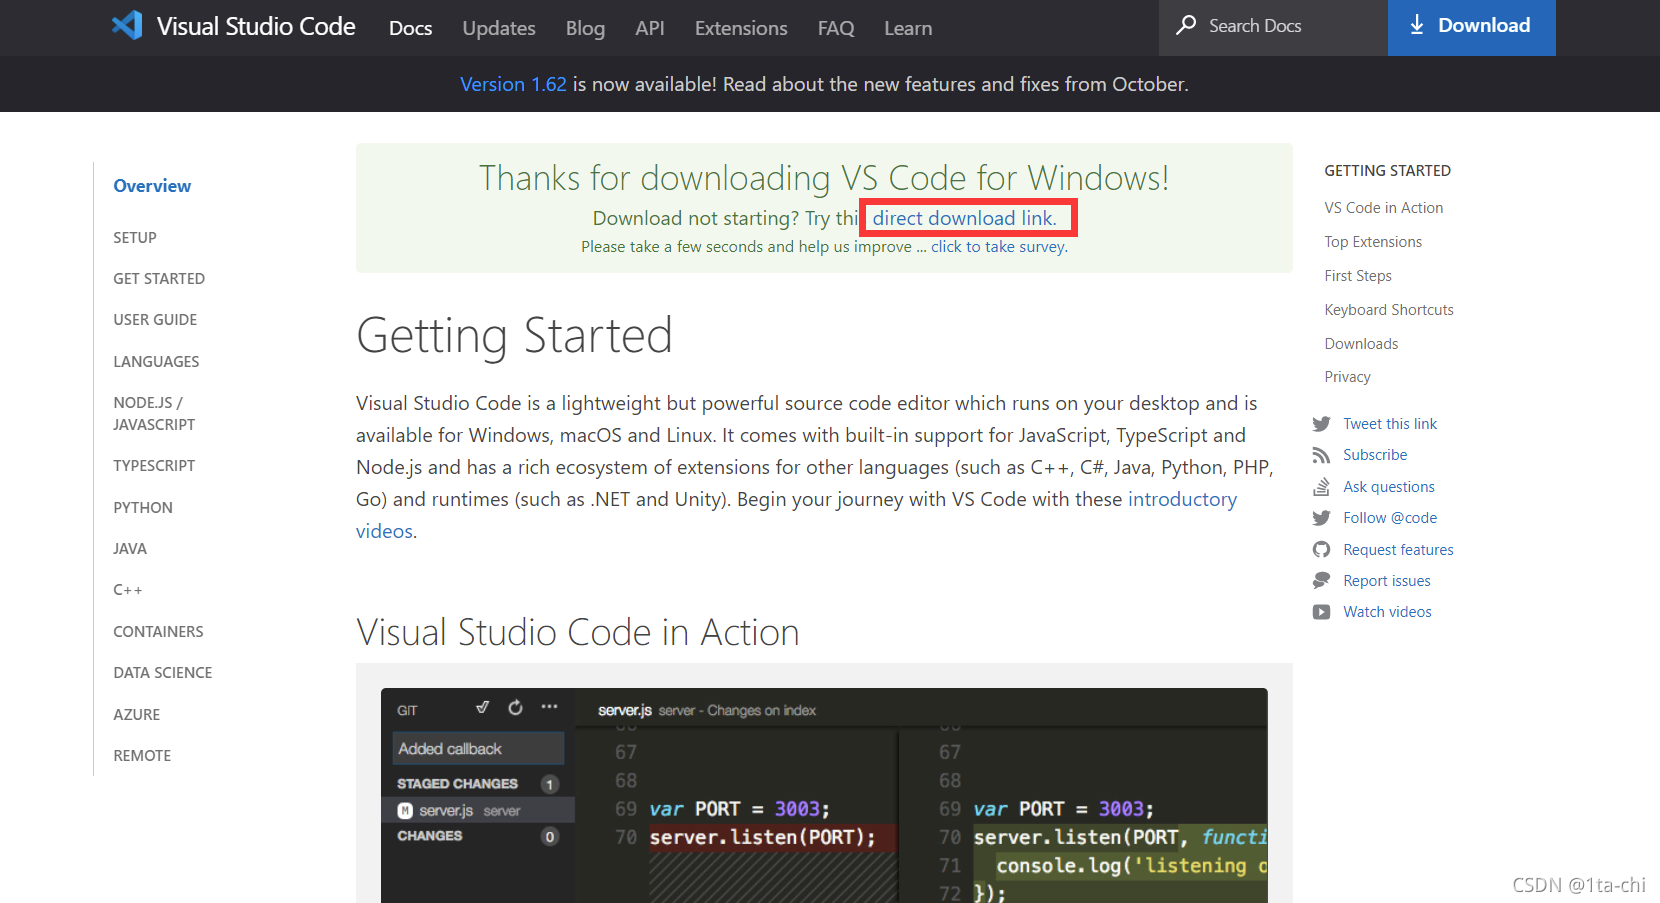Expand USER GUIDE section in sidebar
Image resolution: width=1660 pixels, height=903 pixels.
(x=155, y=320)
